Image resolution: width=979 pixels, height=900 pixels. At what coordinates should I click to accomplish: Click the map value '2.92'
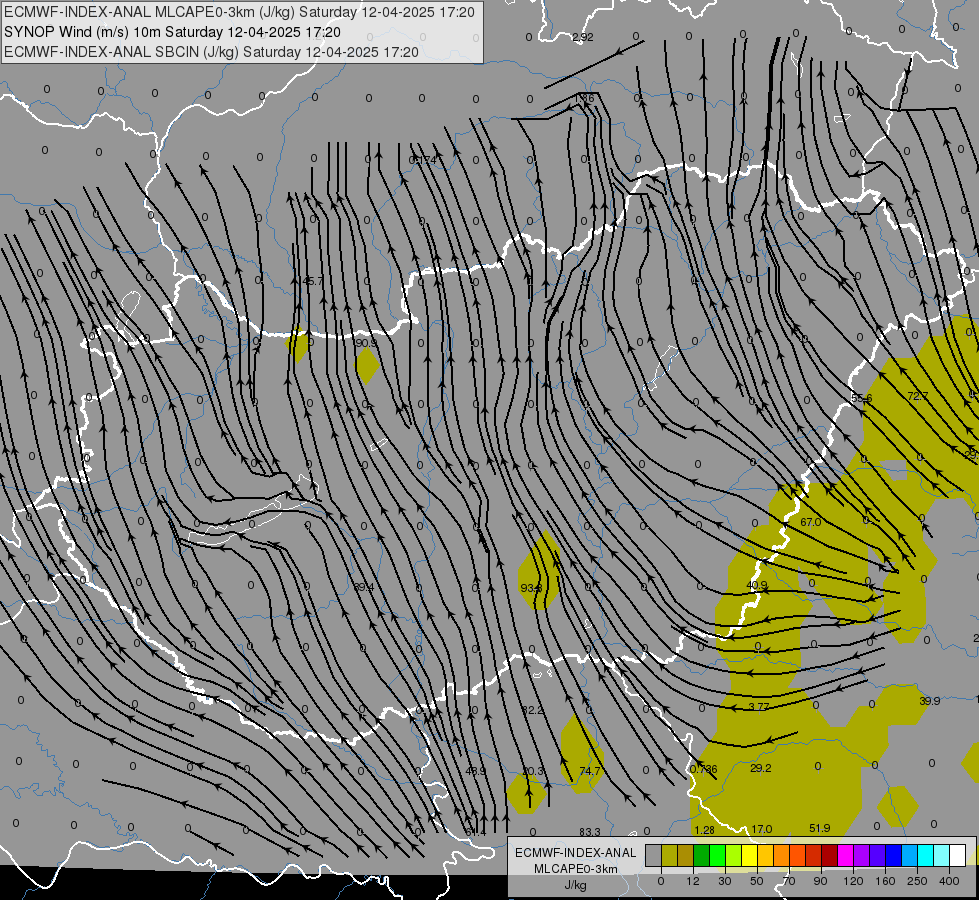point(583,37)
